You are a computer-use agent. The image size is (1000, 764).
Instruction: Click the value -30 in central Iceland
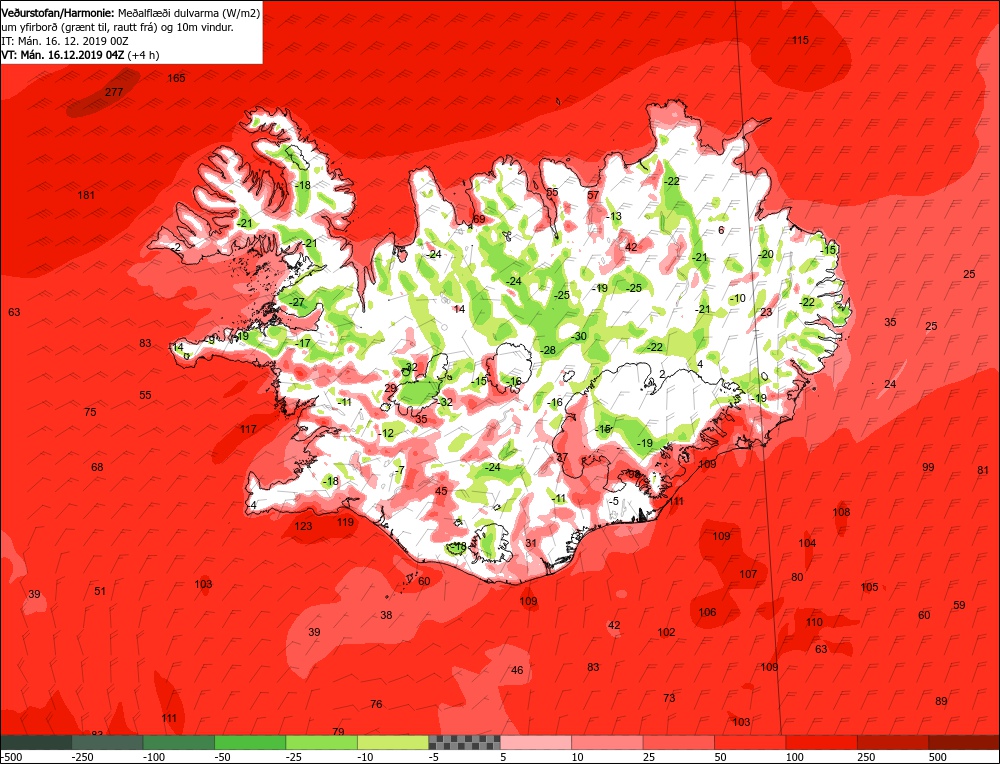tap(578, 336)
